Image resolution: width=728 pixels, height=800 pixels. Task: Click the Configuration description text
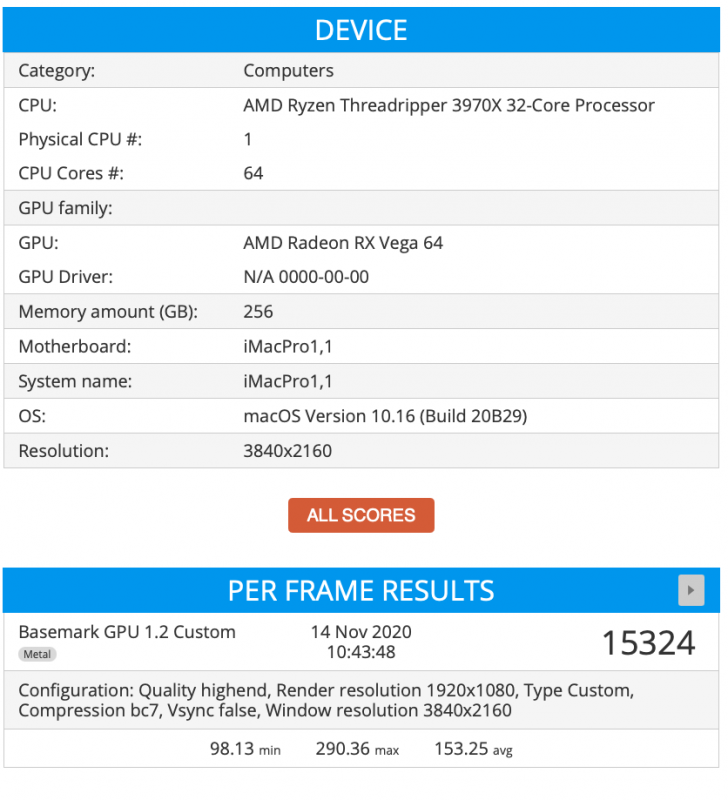tap(326, 701)
